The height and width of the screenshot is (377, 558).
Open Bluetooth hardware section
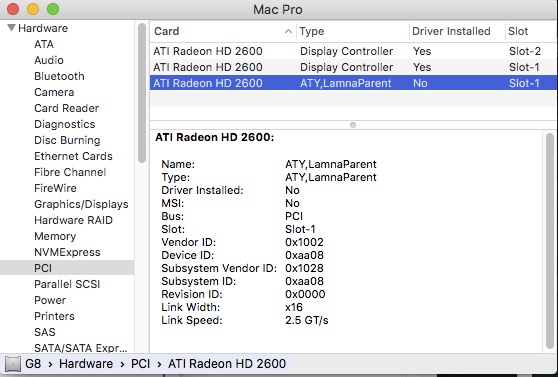59,76
